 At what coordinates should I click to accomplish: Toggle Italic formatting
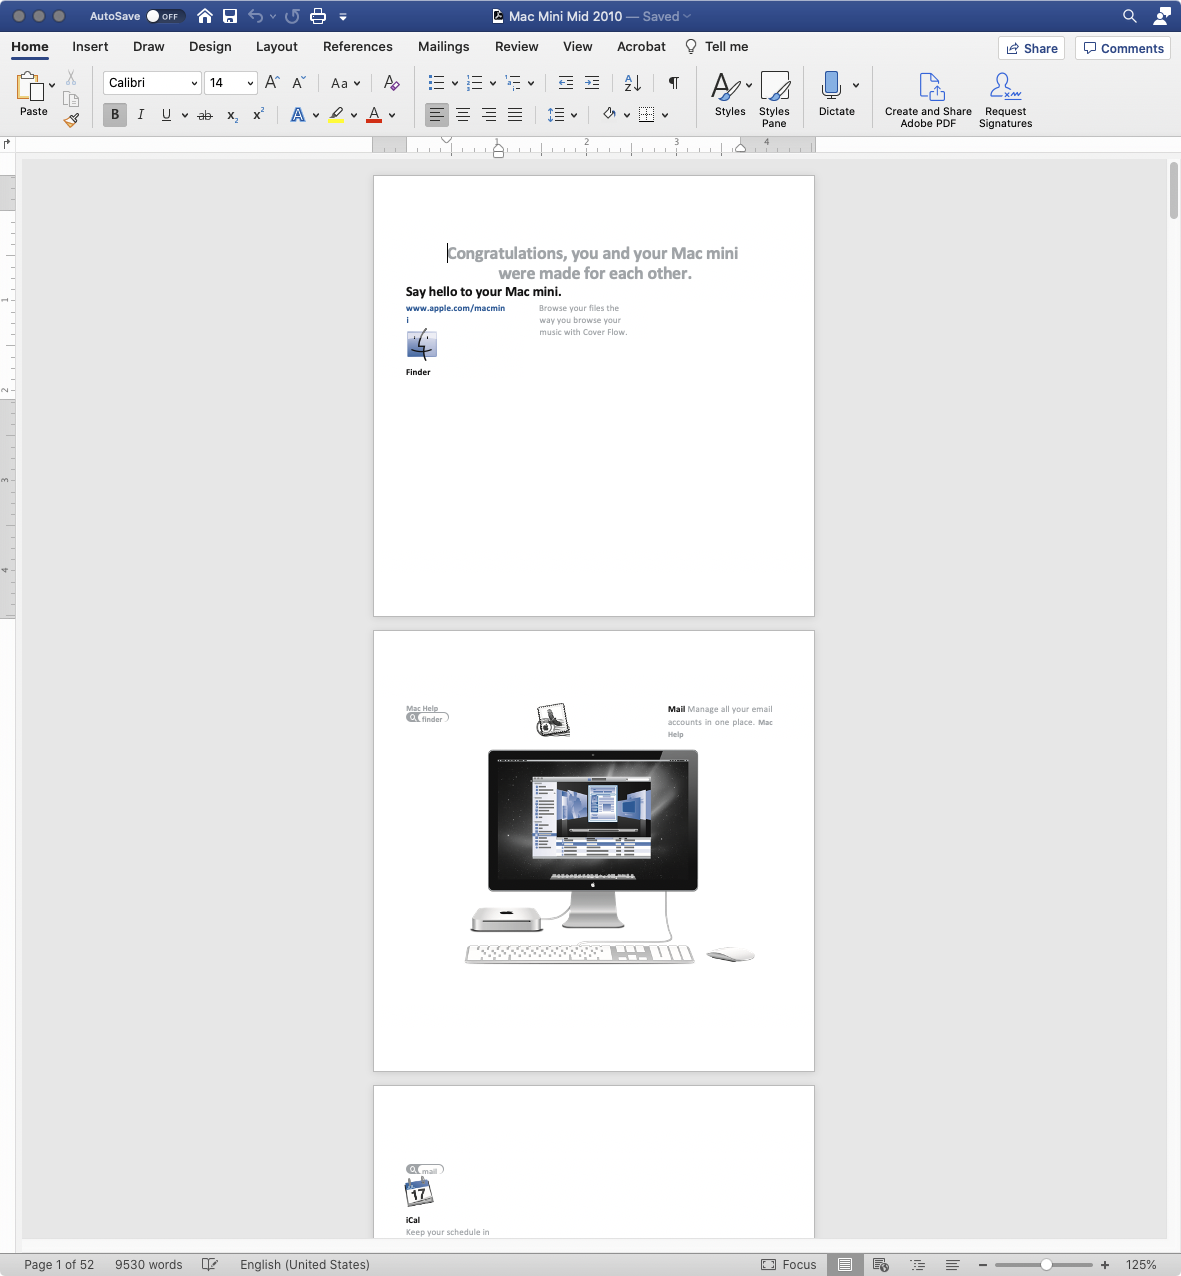click(x=141, y=115)
